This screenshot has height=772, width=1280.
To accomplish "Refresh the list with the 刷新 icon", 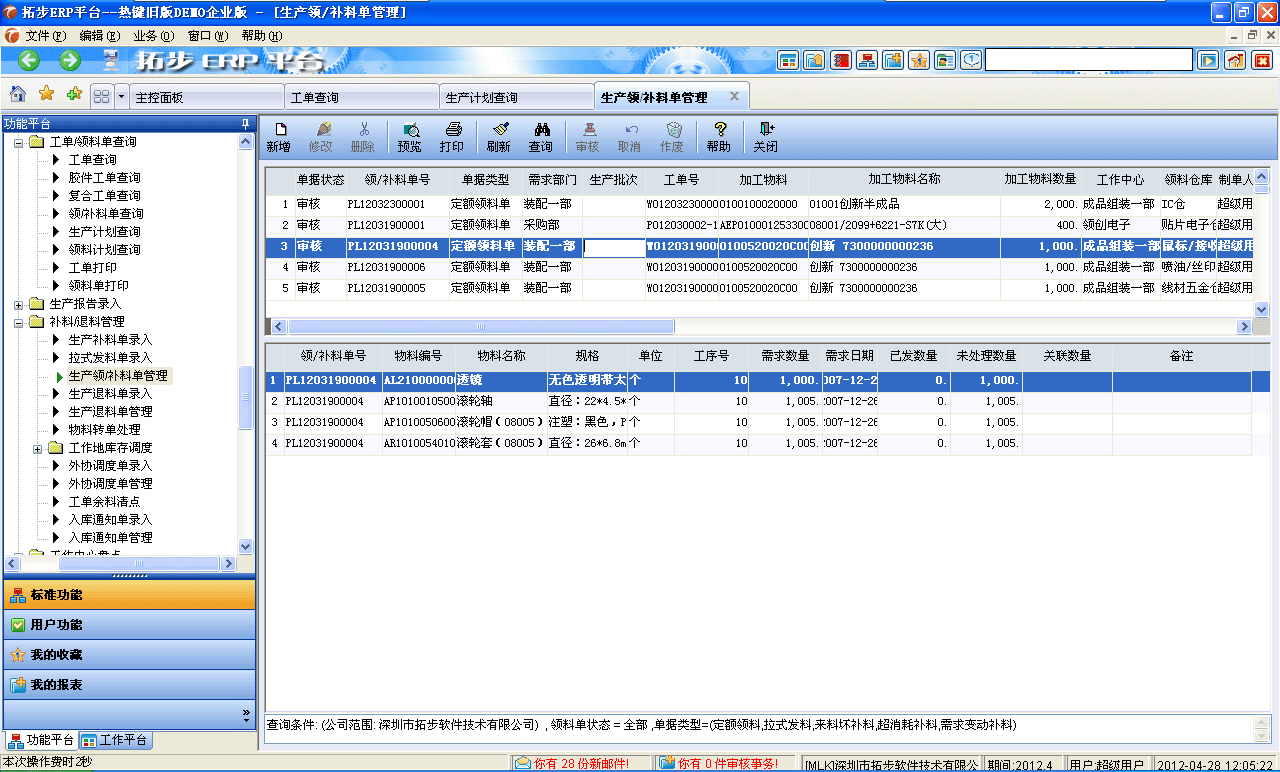I will (499, 136).
